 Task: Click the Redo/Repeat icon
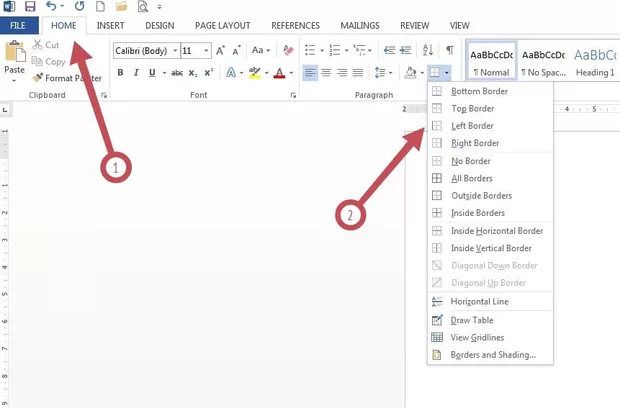point(79,6)
